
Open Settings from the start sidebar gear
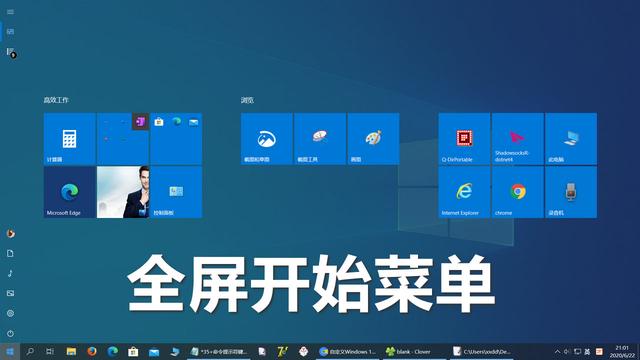click(10, 313)
